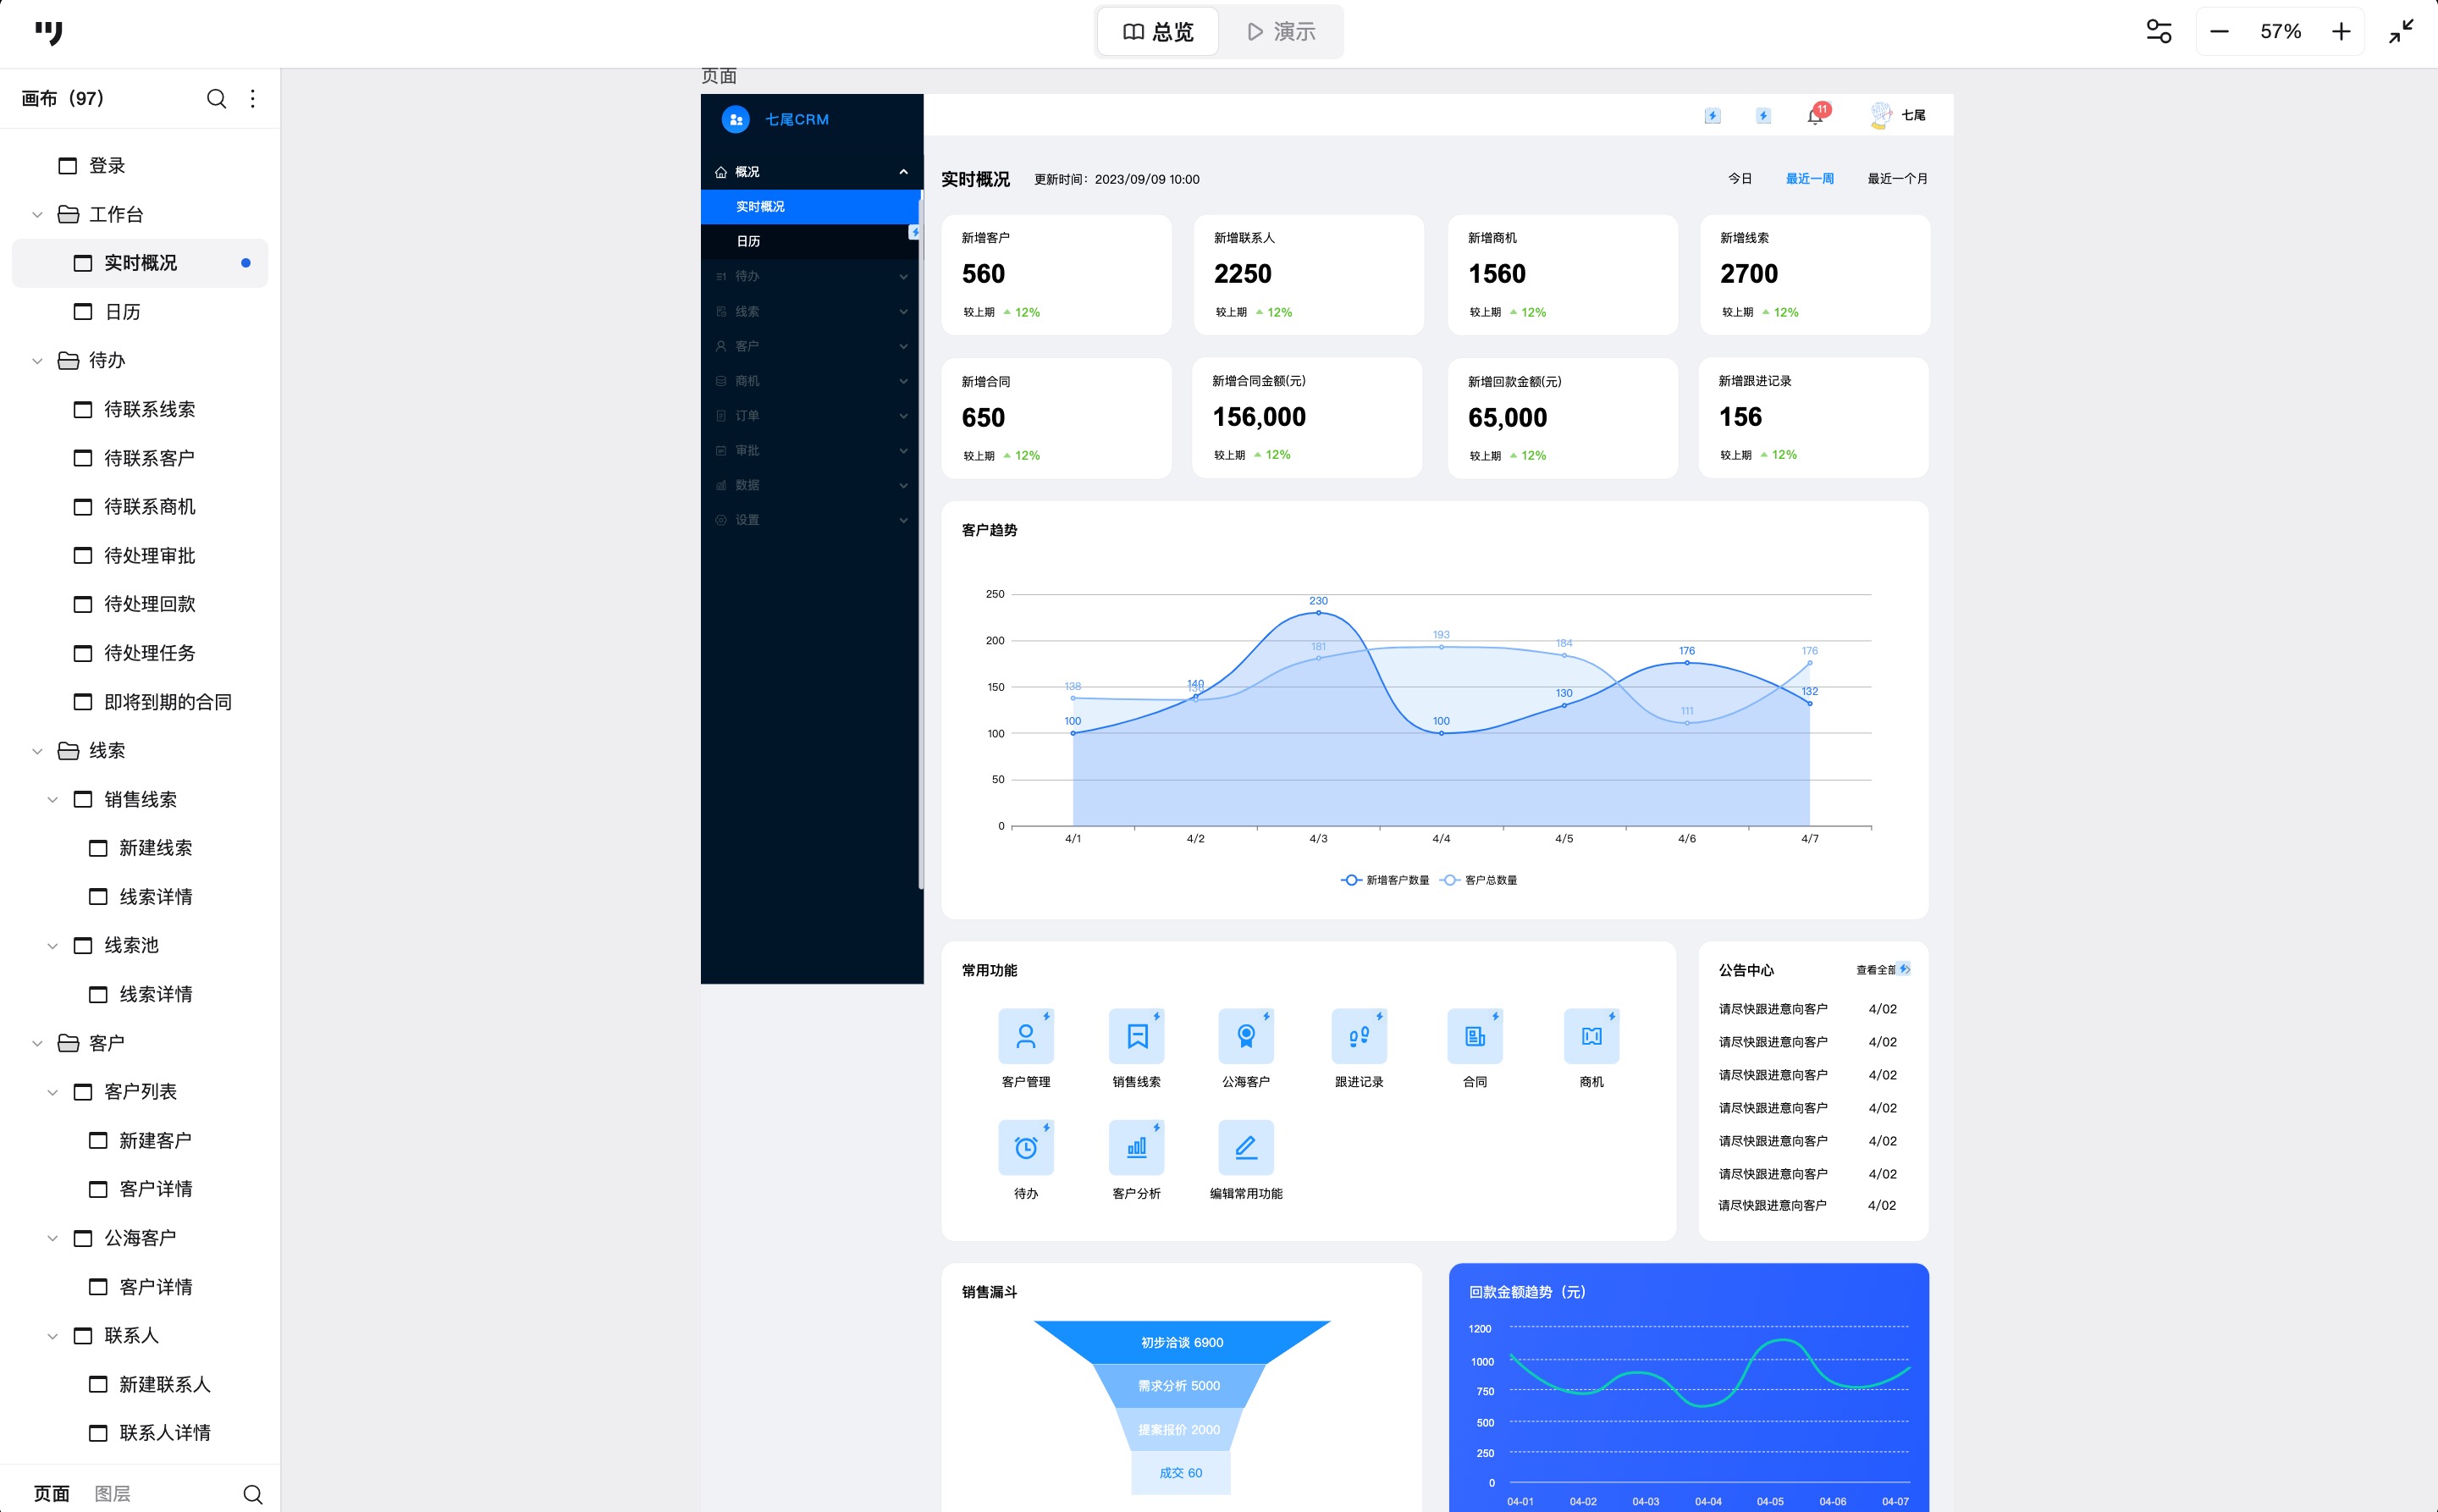
Task: Click the 客户分析 chart icon
Action: (x=1136, y=1147)
